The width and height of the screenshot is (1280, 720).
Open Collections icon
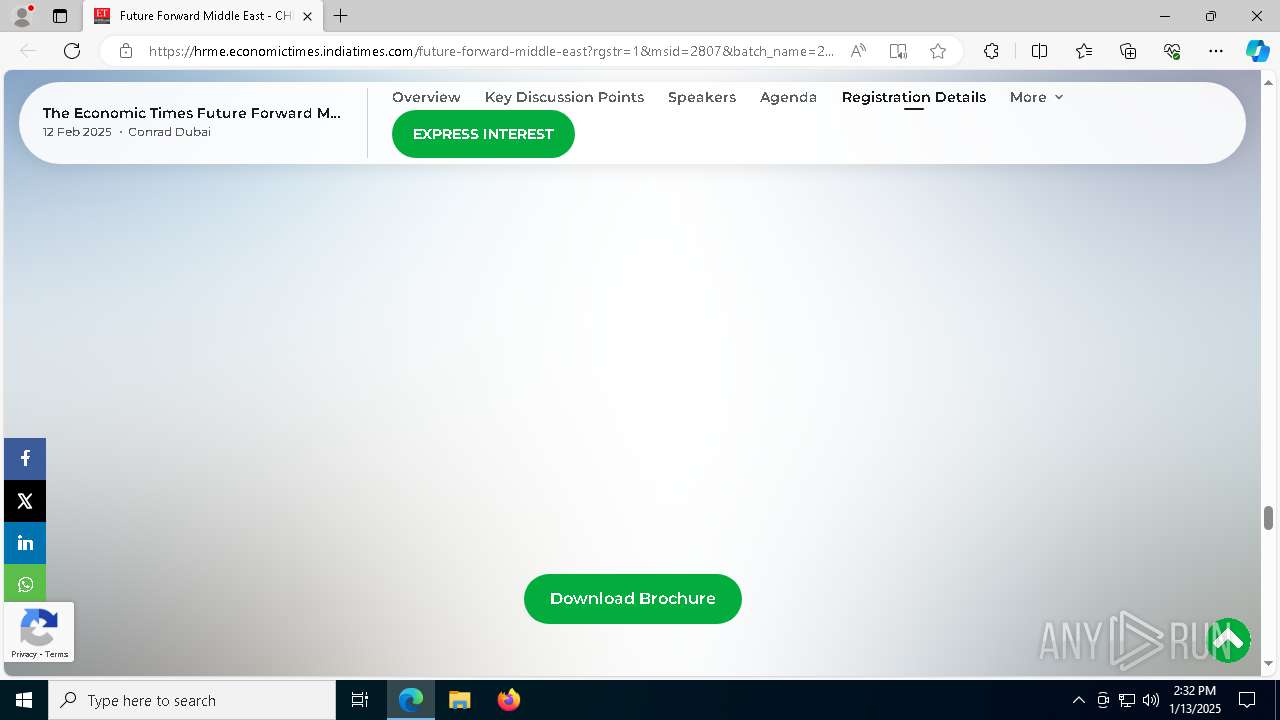(x=1128, y=51)
